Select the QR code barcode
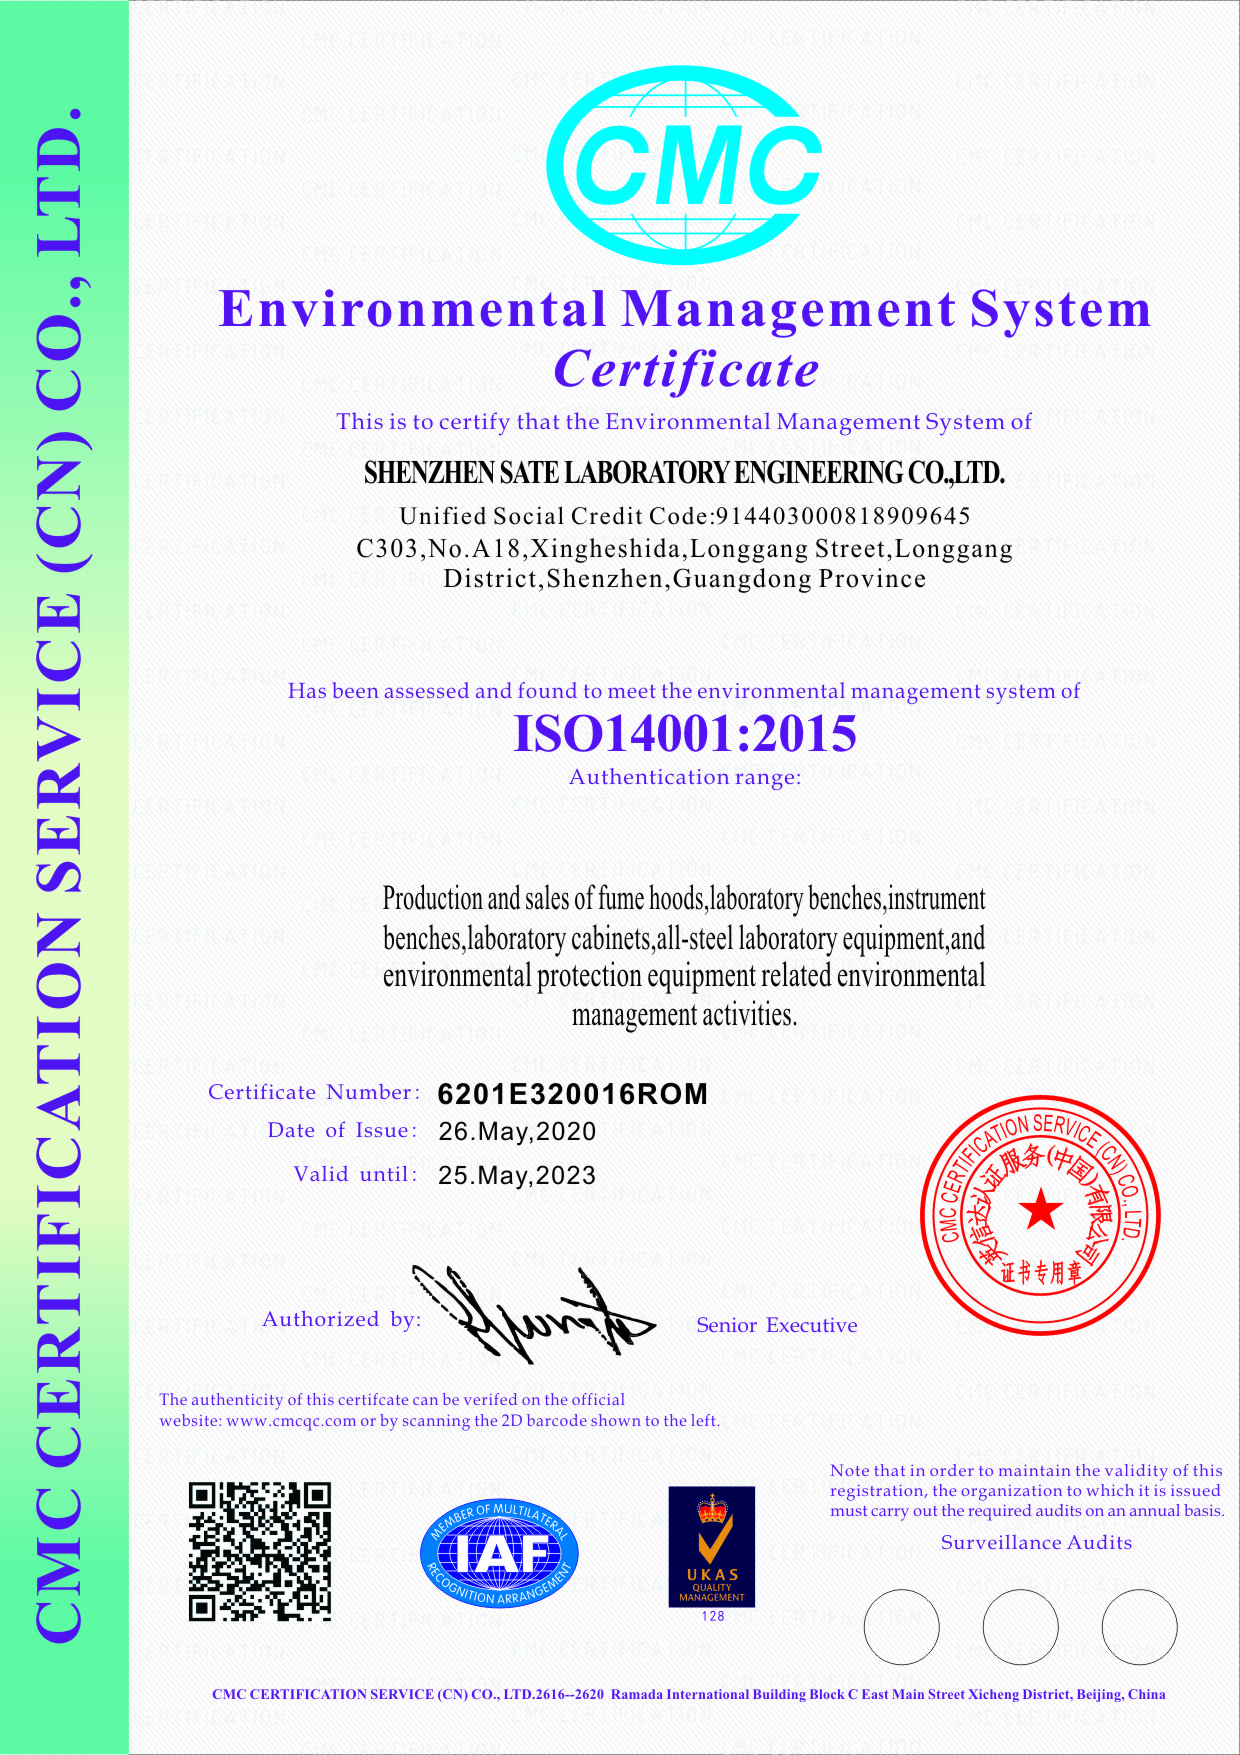 (x=260, y=1552)
